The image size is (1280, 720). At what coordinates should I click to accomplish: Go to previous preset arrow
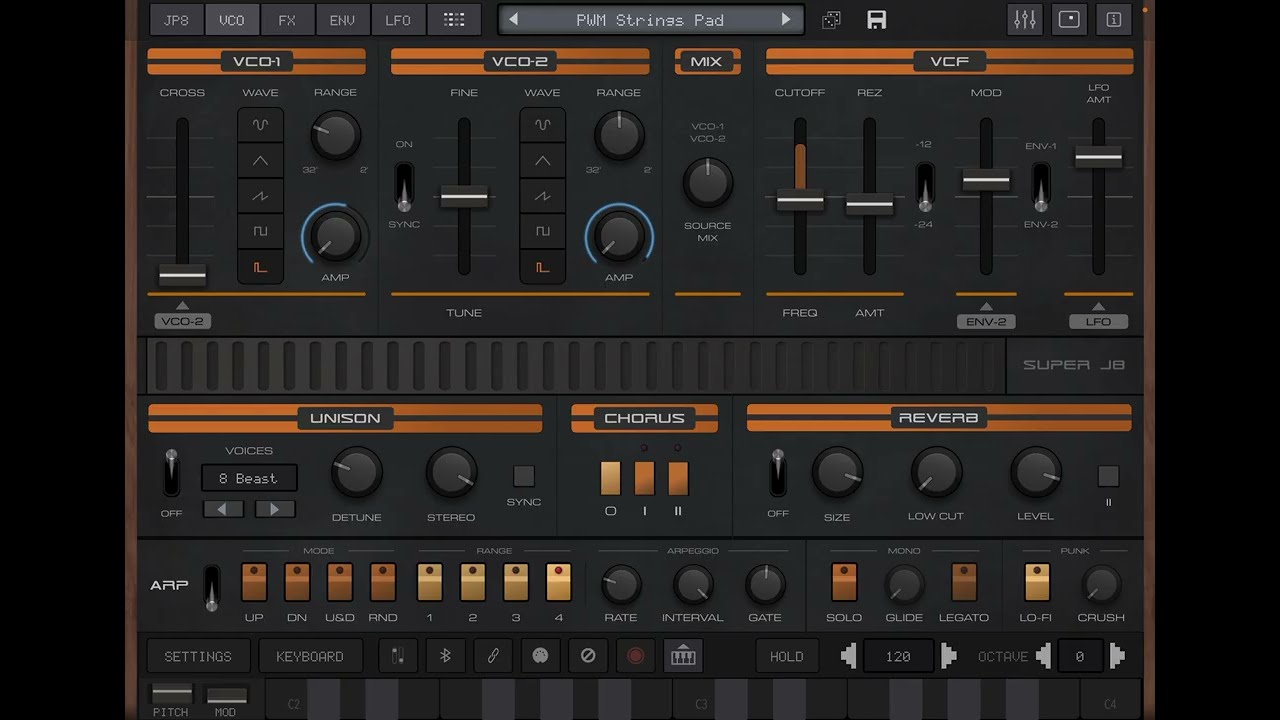pos(513,19)
